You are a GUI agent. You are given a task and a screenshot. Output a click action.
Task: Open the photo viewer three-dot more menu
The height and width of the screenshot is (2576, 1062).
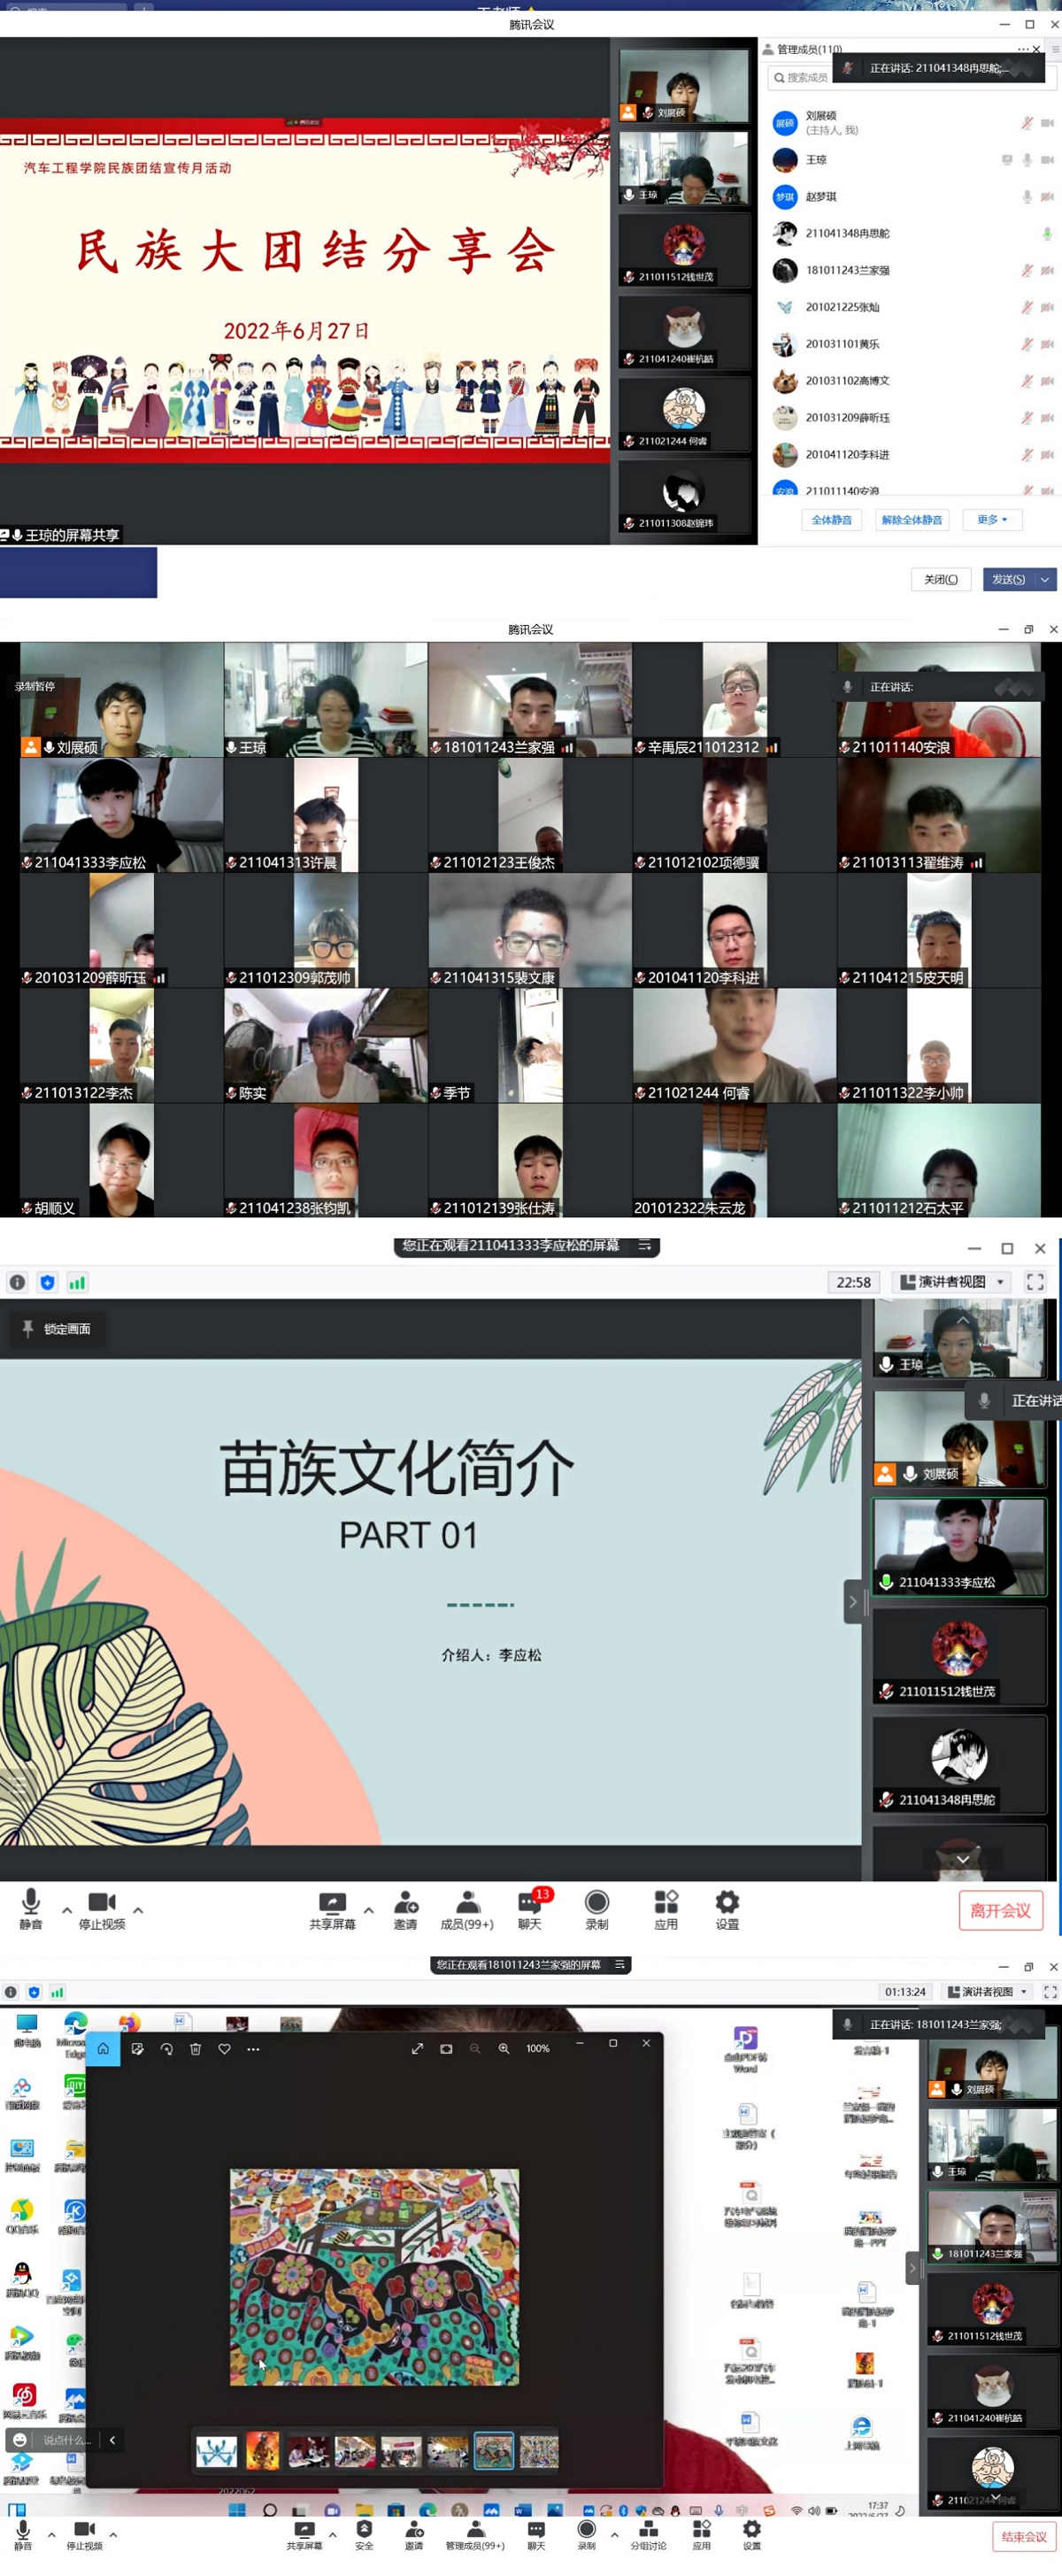[x=253, y=2048]
